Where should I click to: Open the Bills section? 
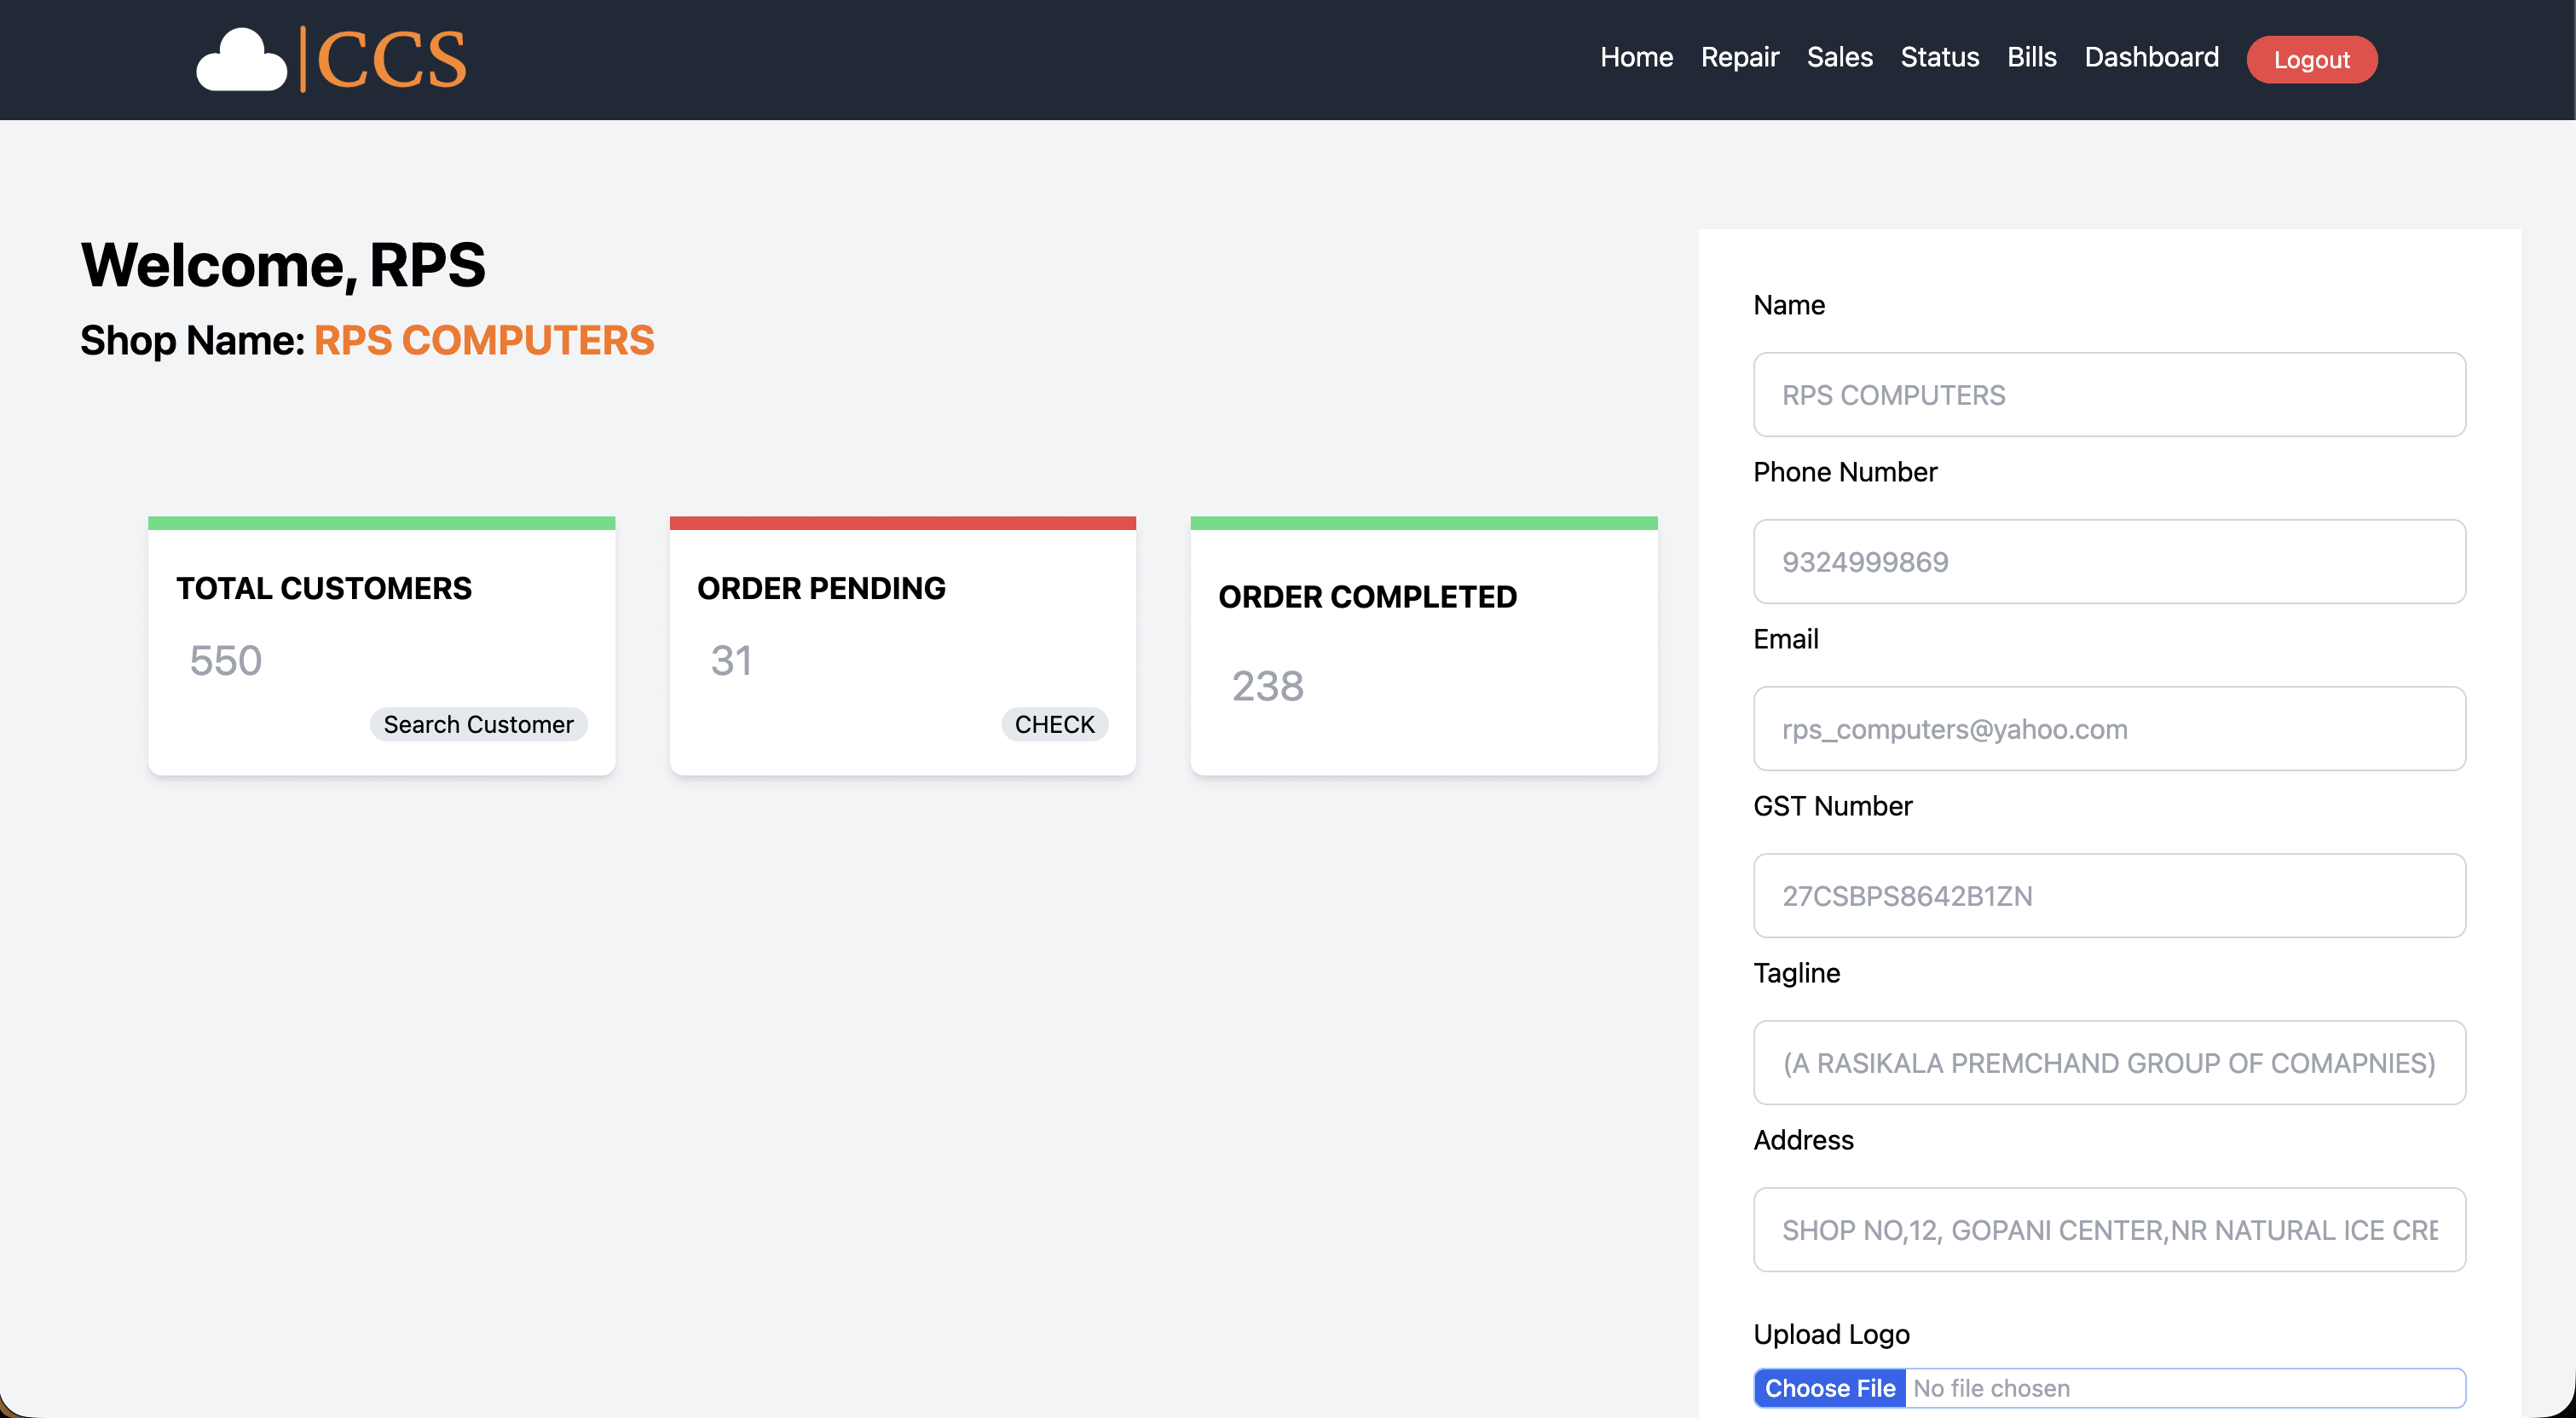click(x=2031, y=57)
